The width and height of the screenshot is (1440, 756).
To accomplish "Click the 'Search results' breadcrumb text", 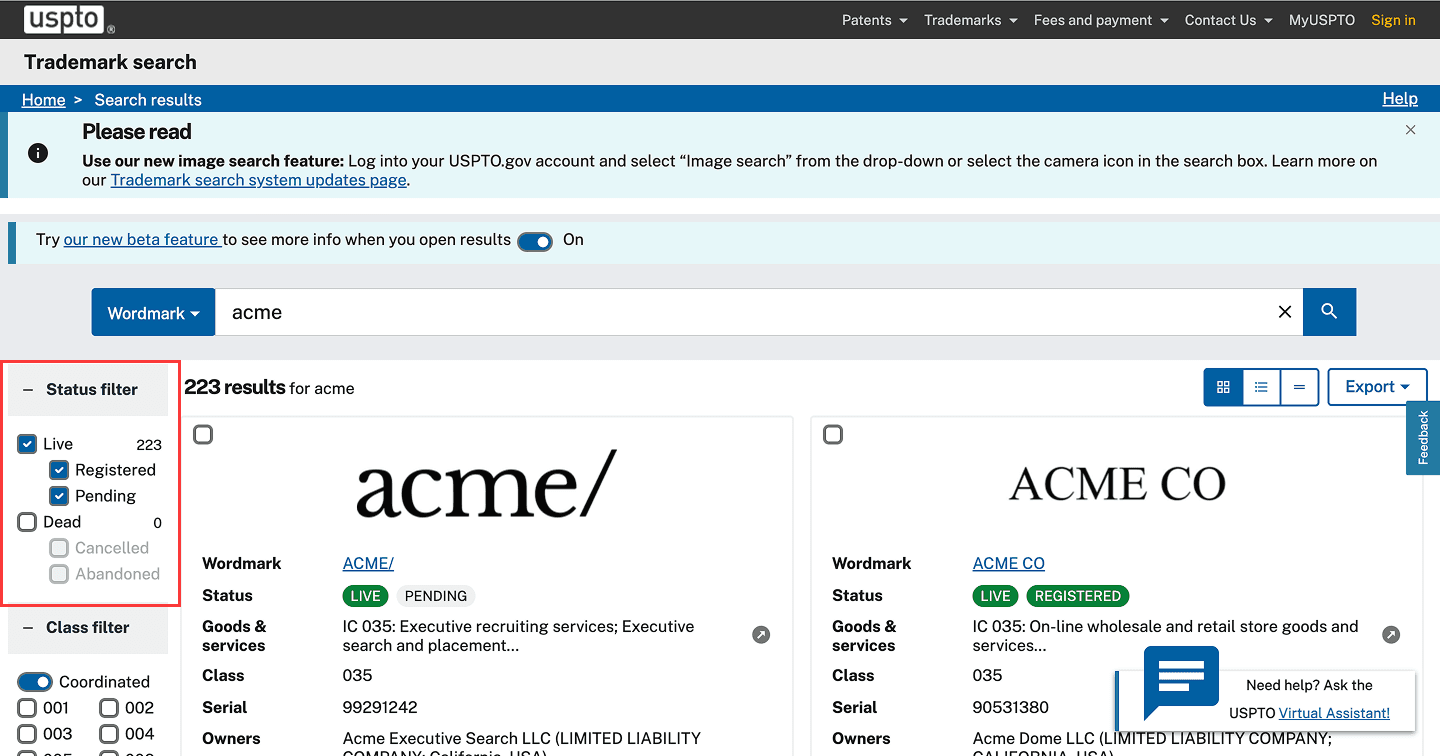I will coord(148,100).
